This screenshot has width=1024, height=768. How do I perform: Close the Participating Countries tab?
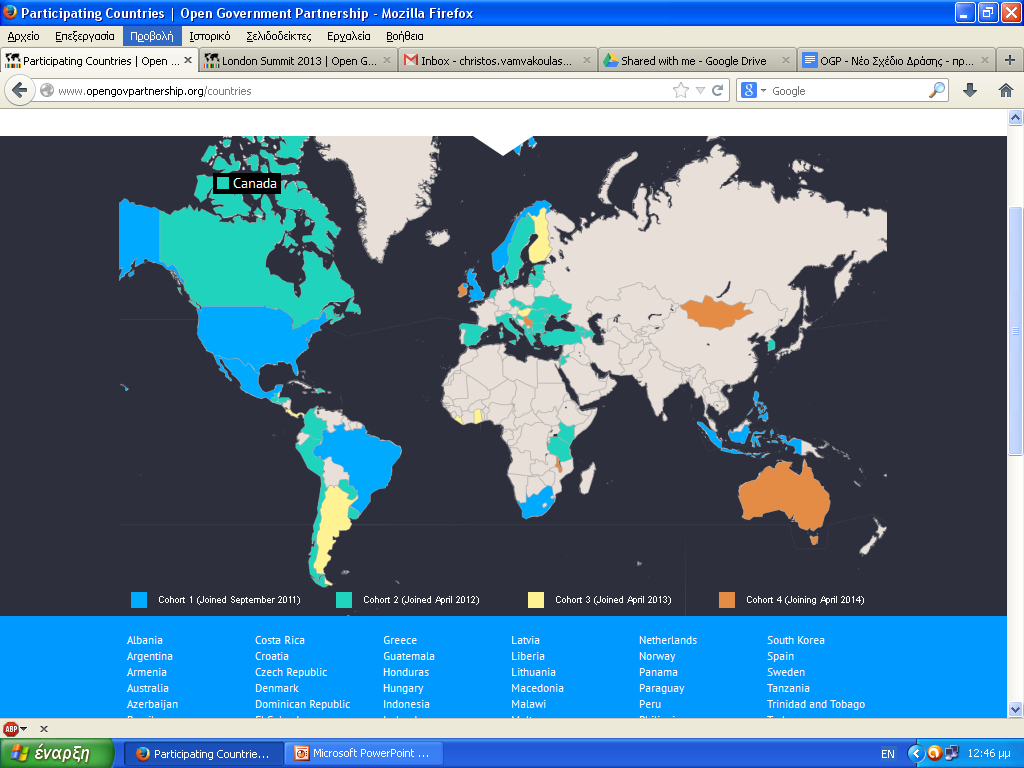188,60
